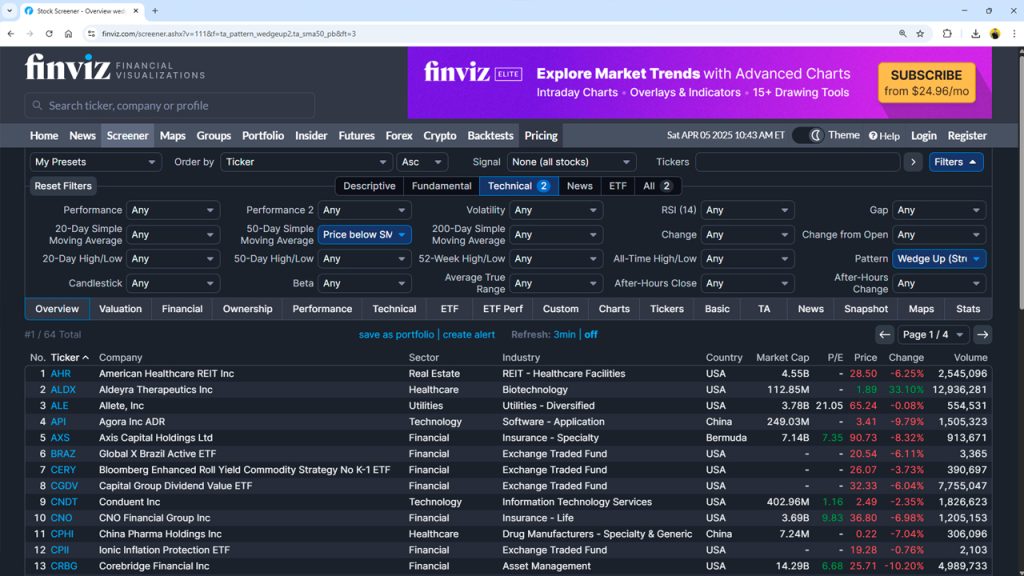
Task: Sort by Market Cap column header
Action: [x=782, y=358]
